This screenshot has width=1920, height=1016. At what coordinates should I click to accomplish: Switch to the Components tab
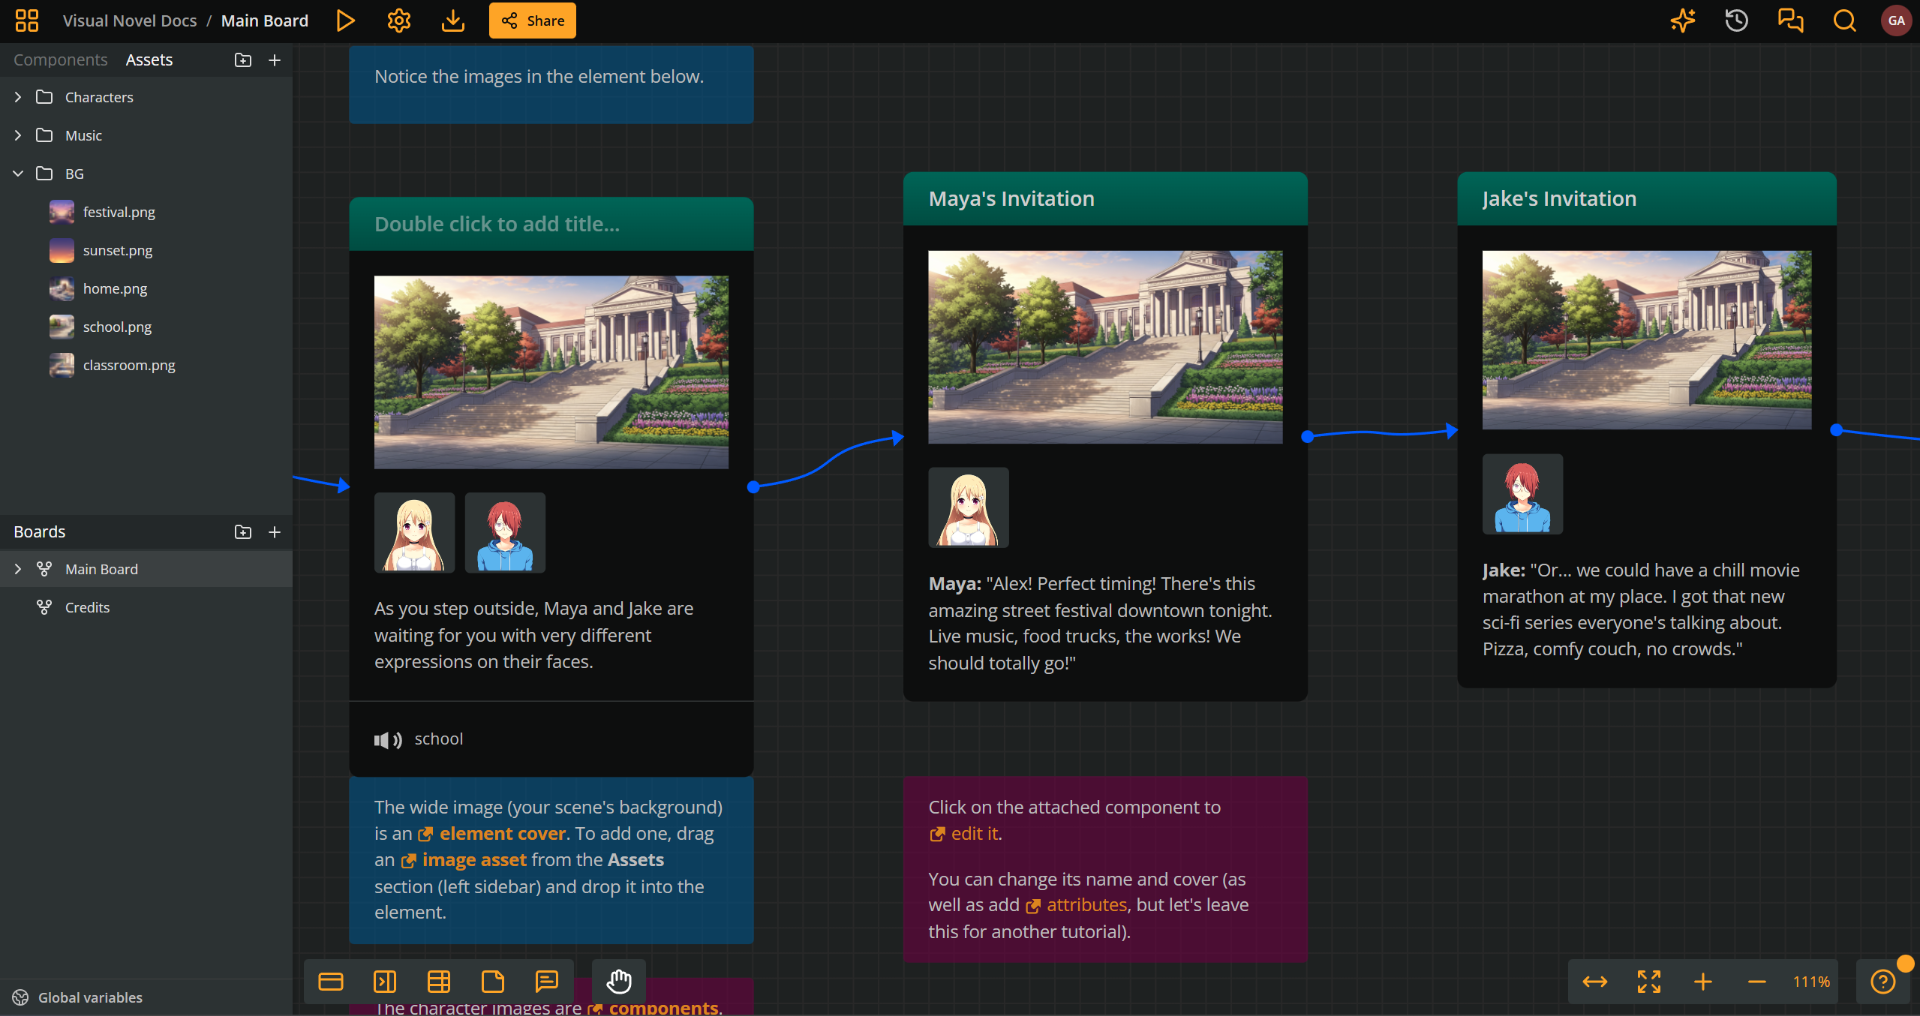pyautogui.click(x=60, y=60)
